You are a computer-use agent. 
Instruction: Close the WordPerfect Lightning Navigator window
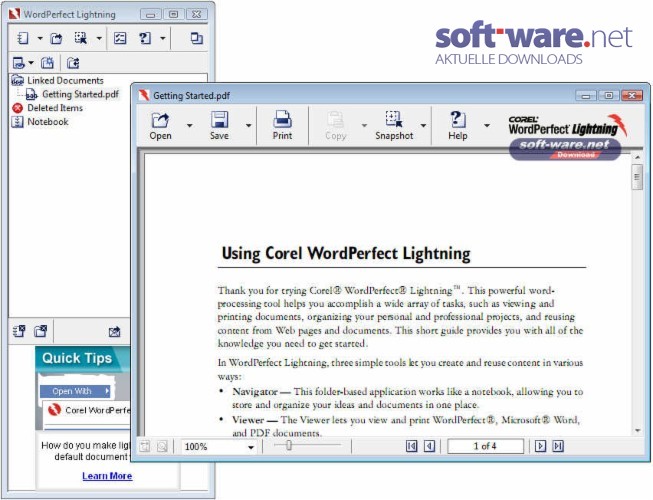click(197, 15)
